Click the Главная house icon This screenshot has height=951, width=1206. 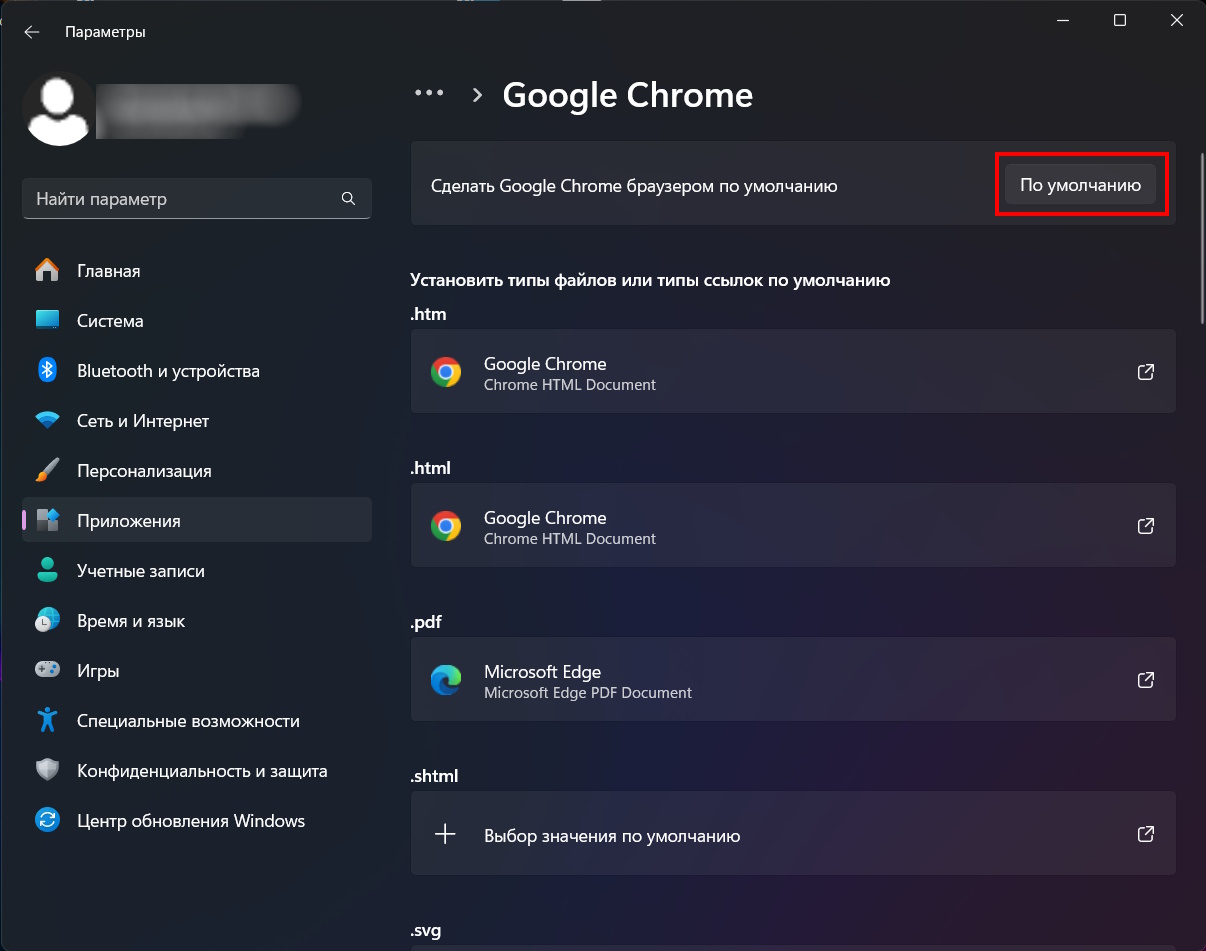click(x=47, y=271)
